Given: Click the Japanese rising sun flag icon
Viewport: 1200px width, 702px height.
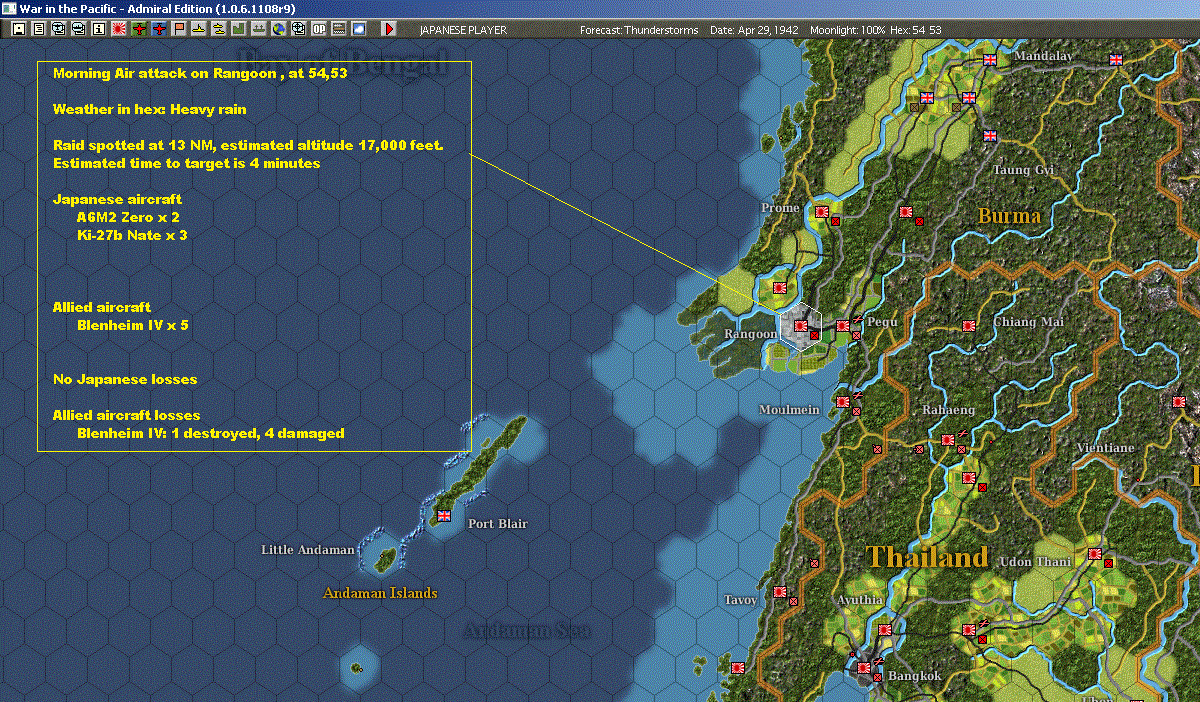Looking at the screenshot, I should pos(118,29).
